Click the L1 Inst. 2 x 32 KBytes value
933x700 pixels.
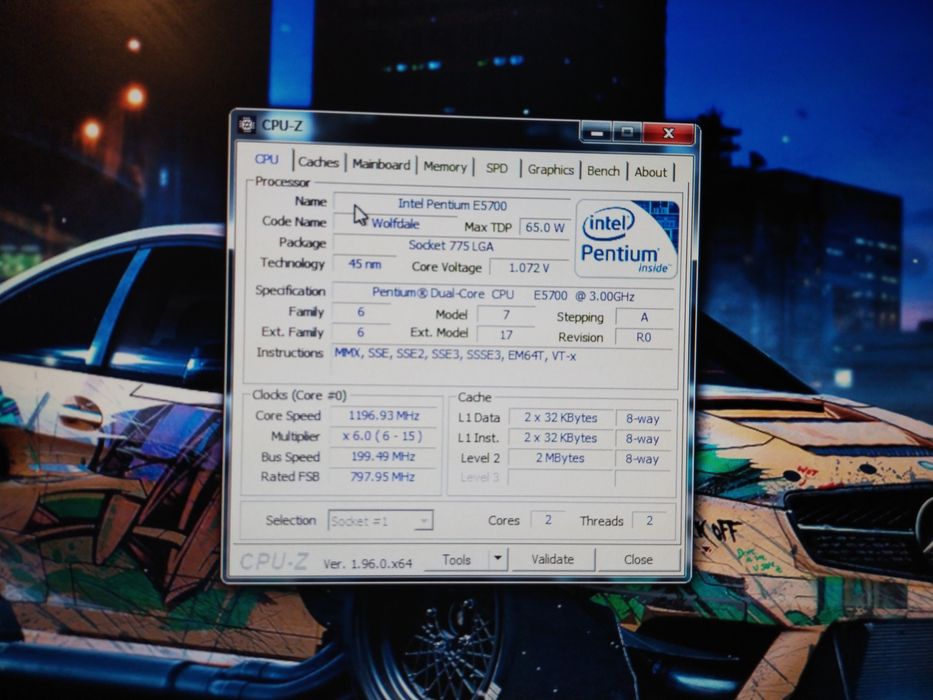[561, 438]
